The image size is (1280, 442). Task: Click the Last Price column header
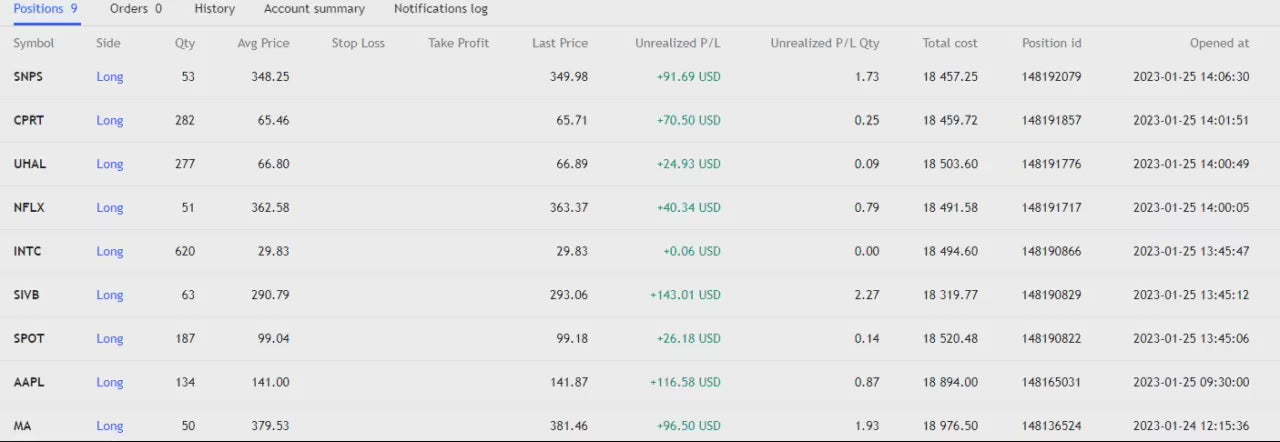coord(560,43)
